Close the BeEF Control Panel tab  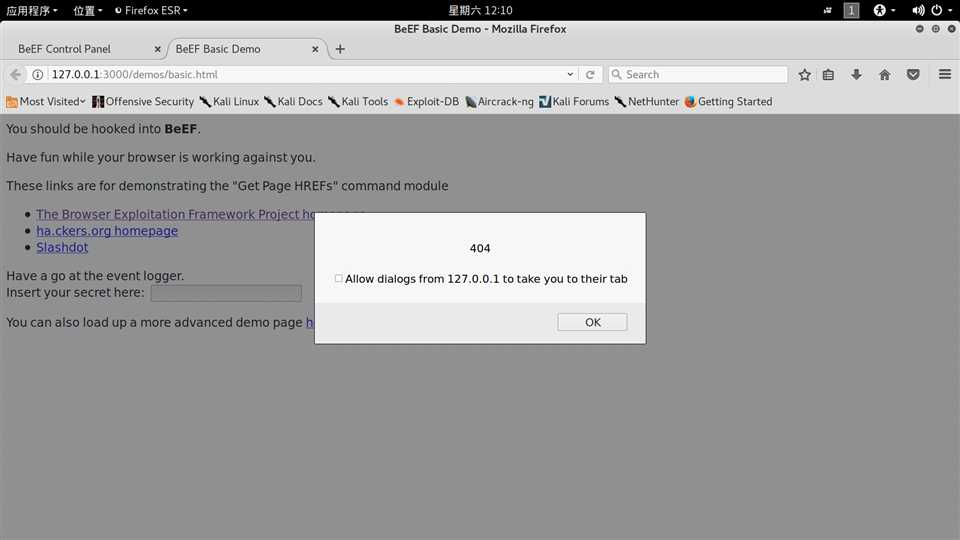click(157, 49)
